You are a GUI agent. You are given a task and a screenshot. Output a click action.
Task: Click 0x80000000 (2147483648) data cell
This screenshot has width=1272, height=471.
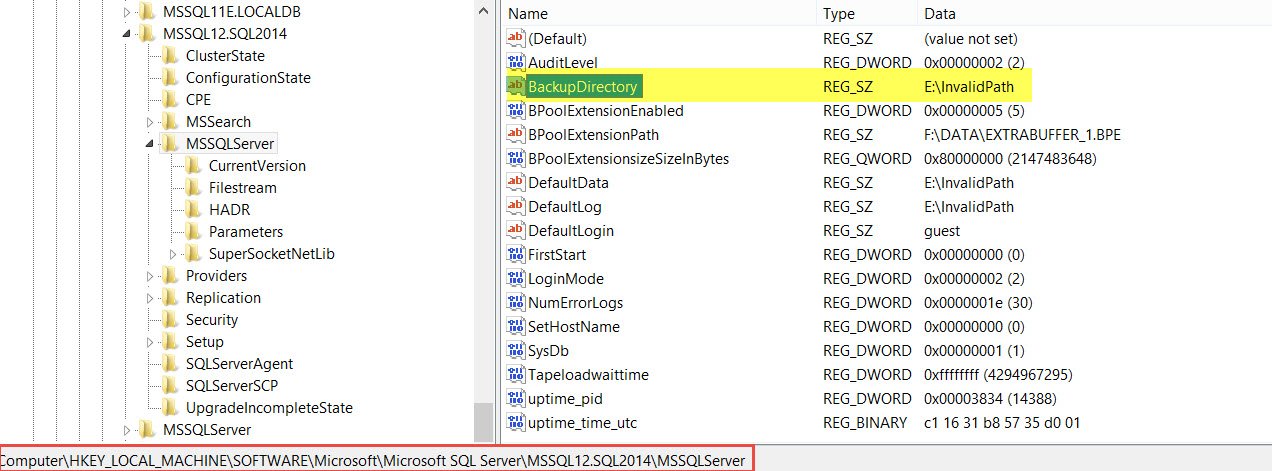[1012, 159]
